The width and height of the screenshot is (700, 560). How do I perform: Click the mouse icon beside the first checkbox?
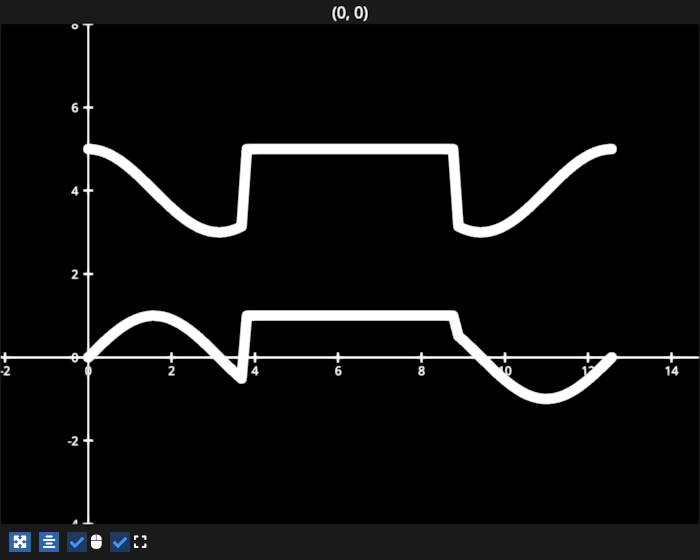[x=96, y=542]
